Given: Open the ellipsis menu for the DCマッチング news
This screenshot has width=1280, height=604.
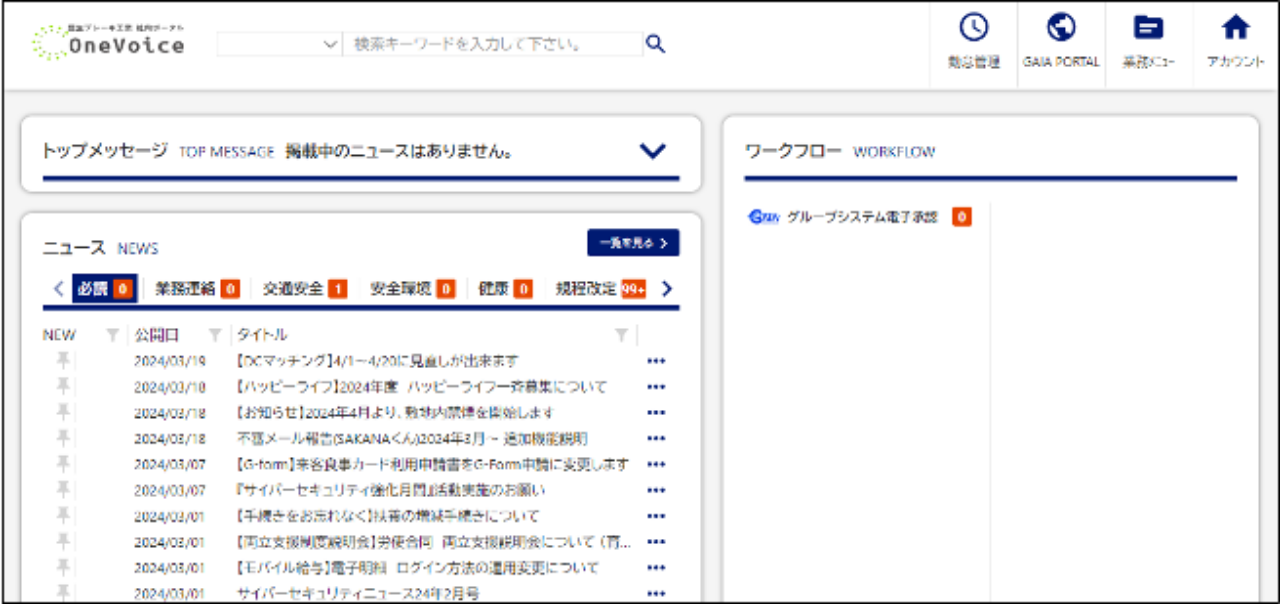Looking at the screenshot, I should point(655,360).
